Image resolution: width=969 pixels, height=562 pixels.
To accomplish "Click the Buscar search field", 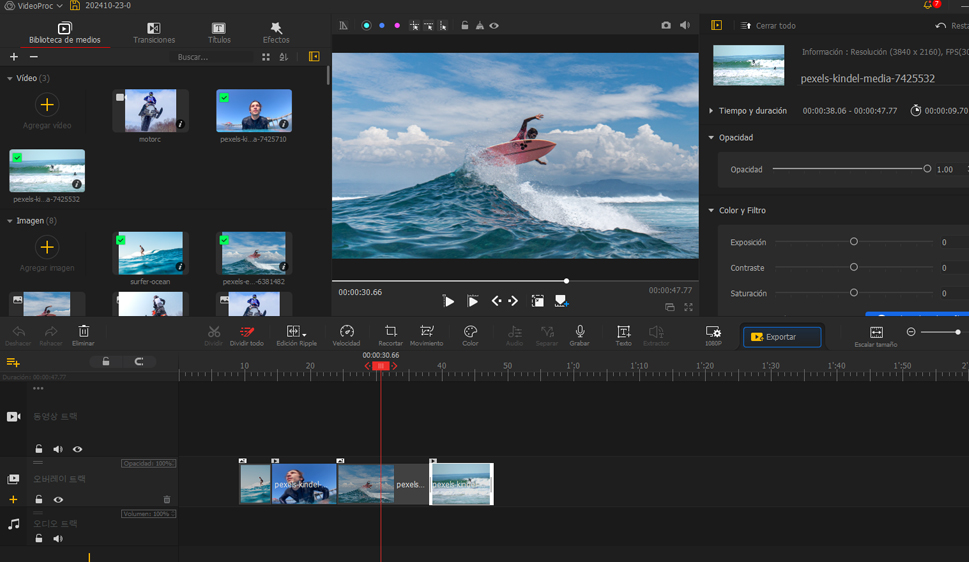I will point(212,57).
